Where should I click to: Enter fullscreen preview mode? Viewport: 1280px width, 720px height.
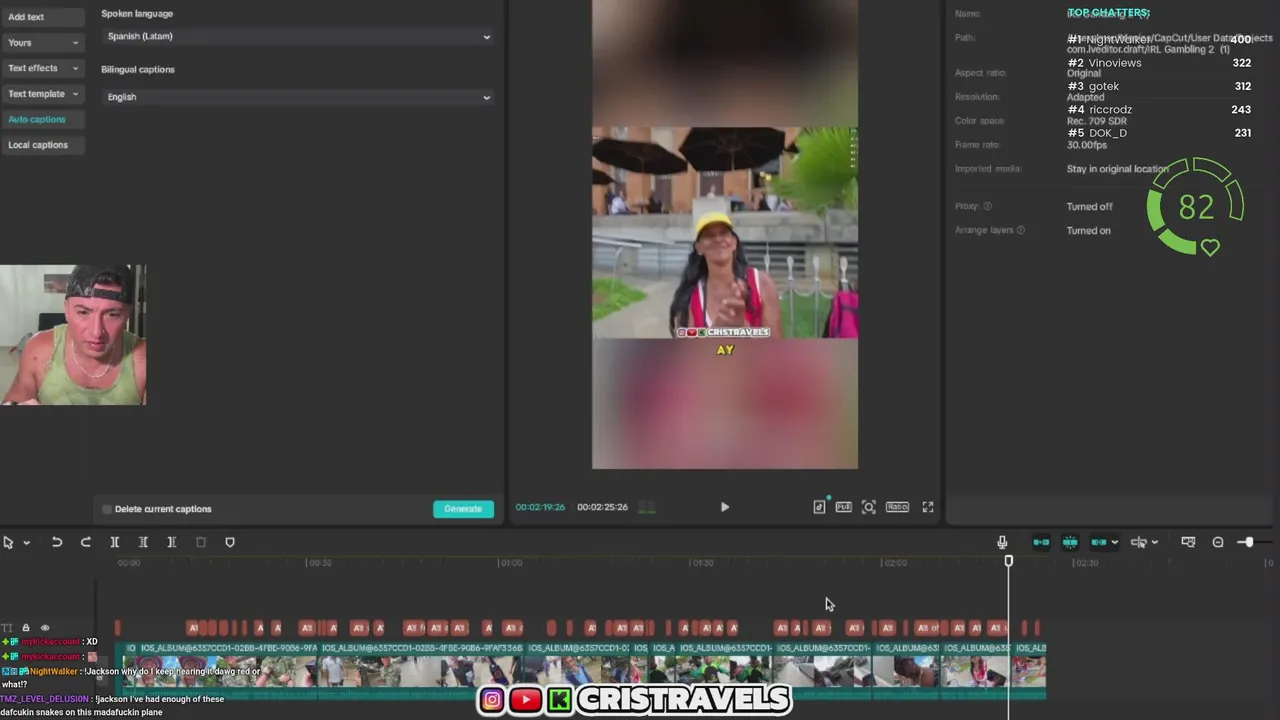[x=928, y=507]
